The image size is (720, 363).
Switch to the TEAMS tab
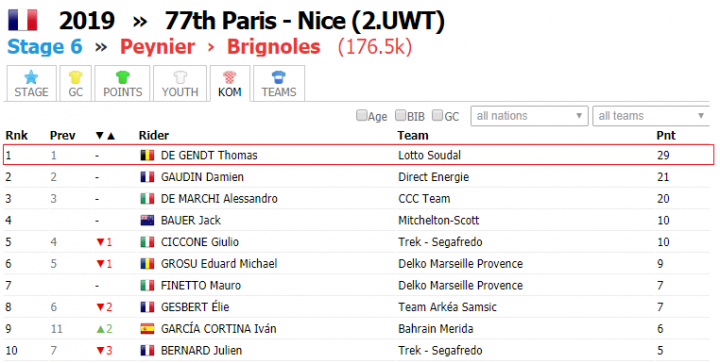[x=279, y=84]
